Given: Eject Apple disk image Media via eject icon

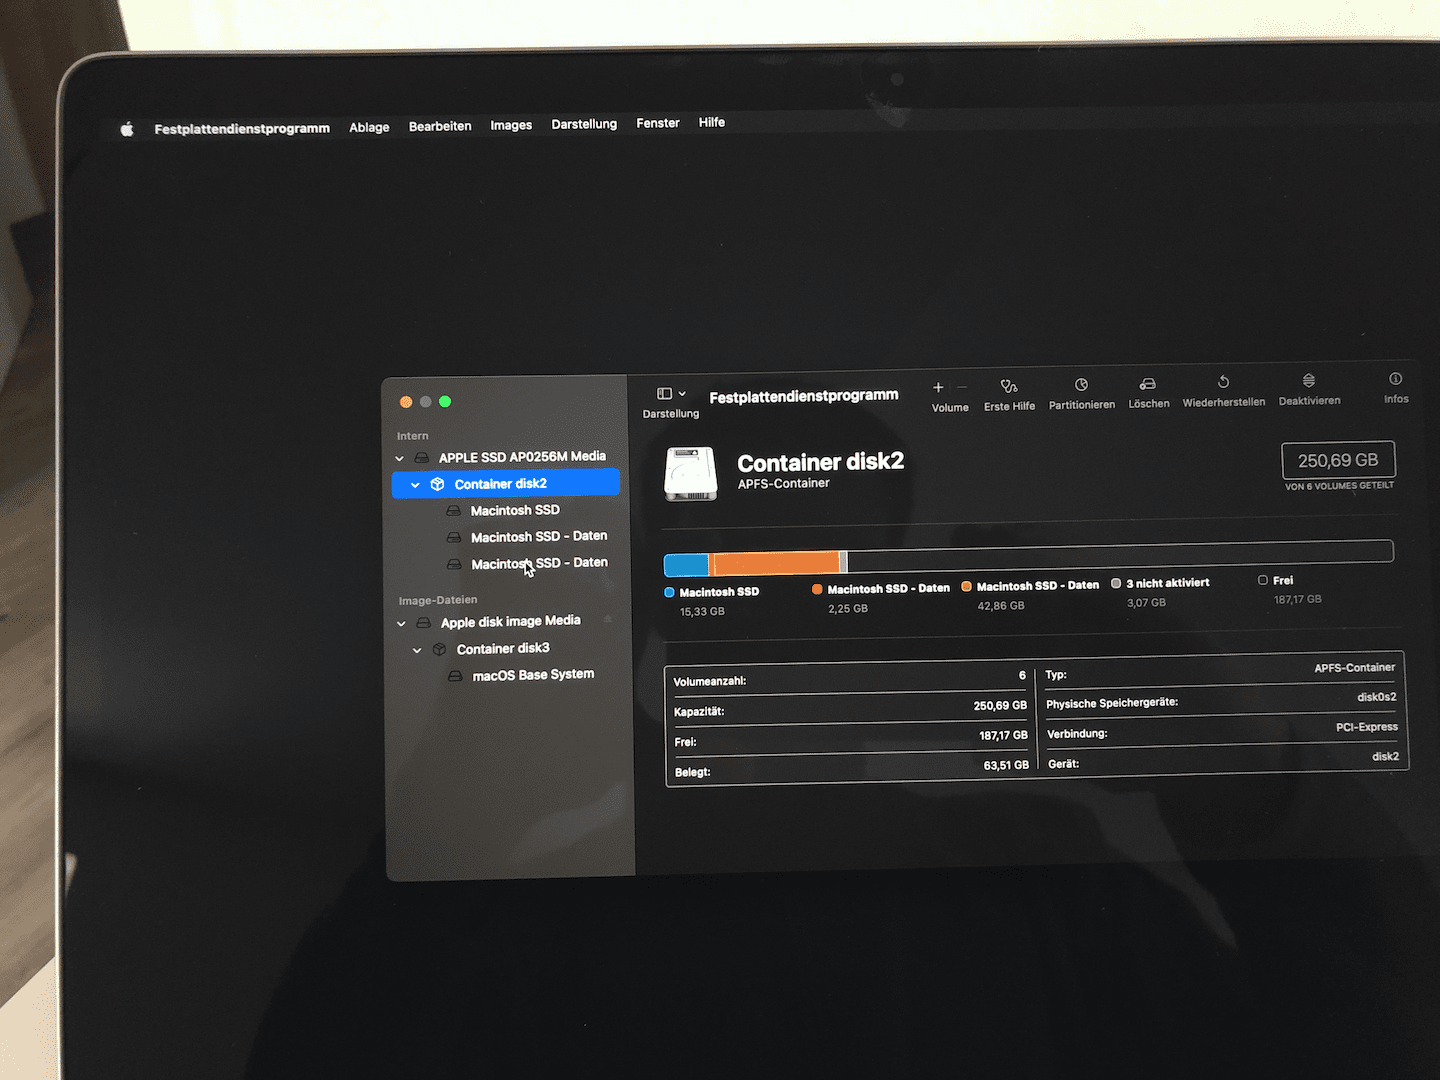Looking at the screenshot, I should click(608, 619).
